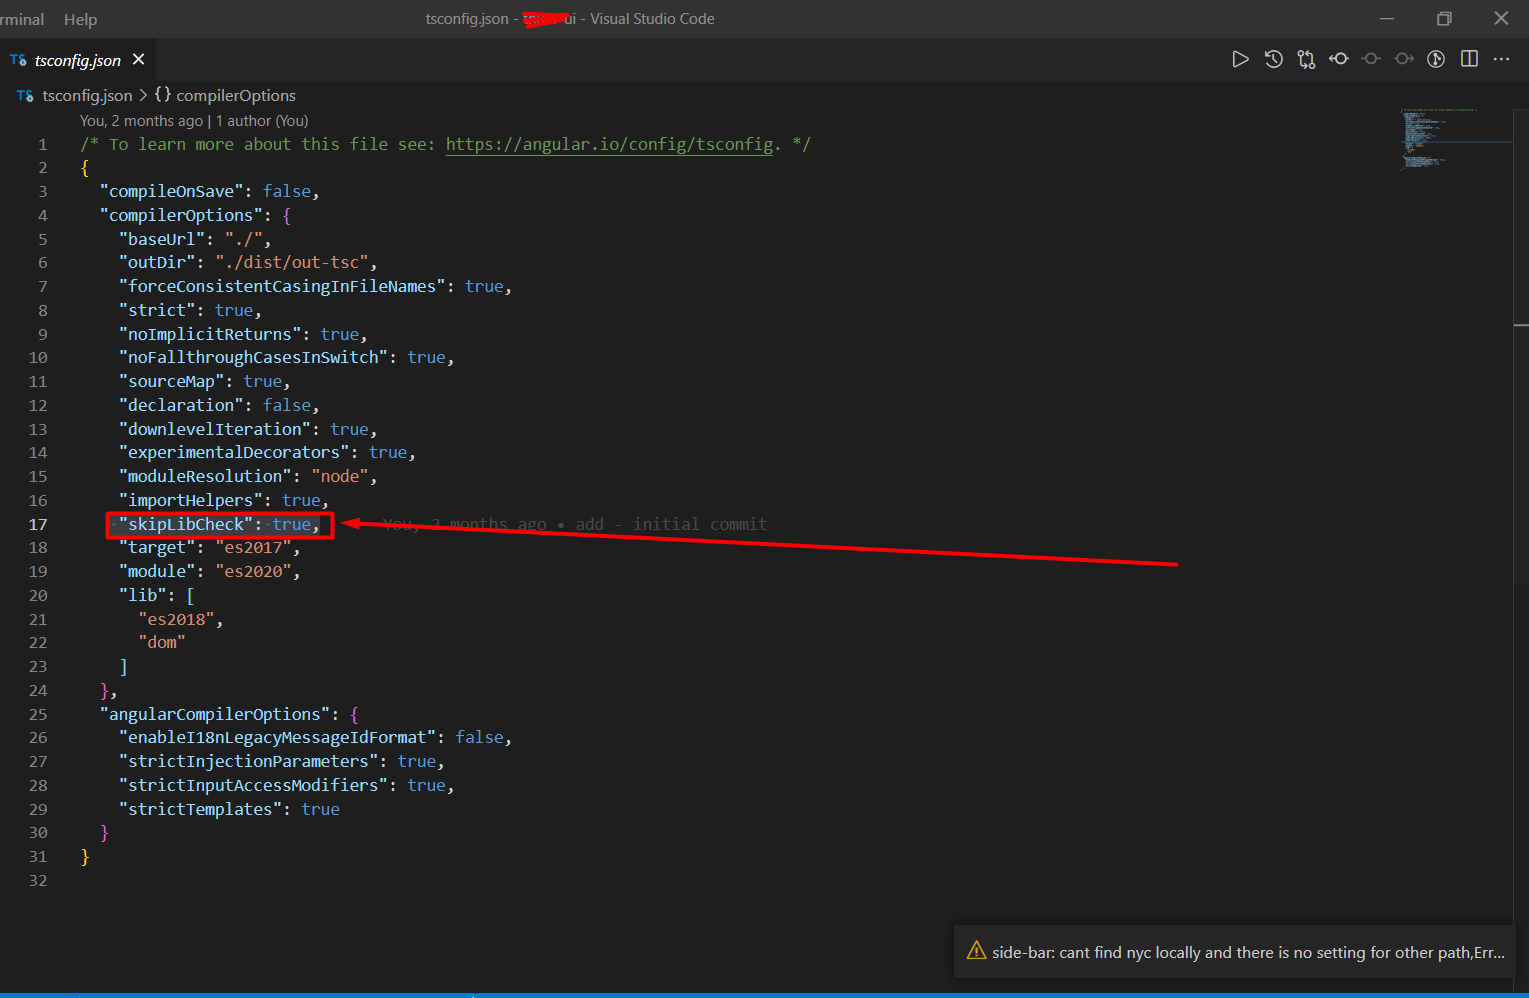Click 'You, 2 months ago' code lens
Image resolution: width=1529 pixels, height=998 pixels.
click(141, 121)
